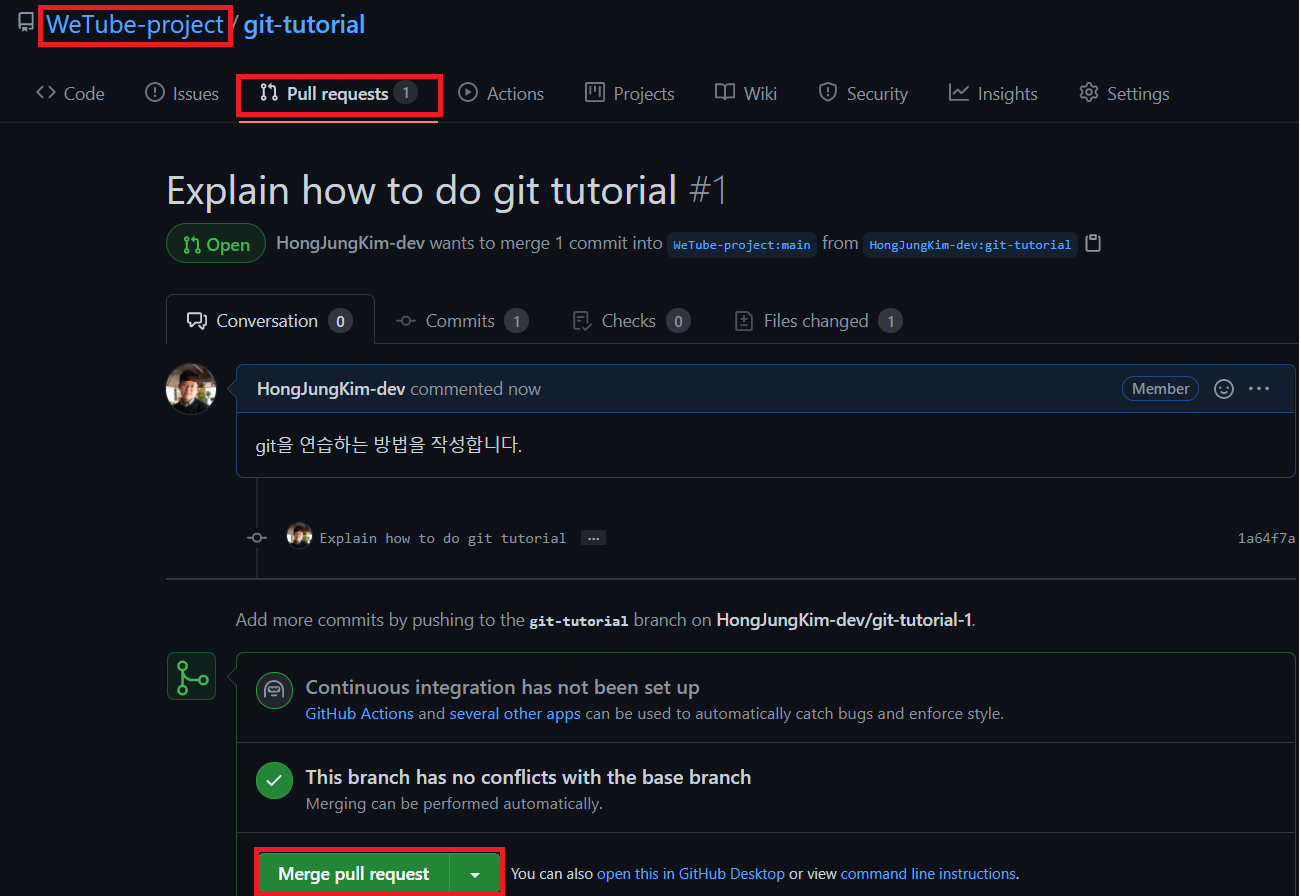Open Security via the shield icon

tap(828, 92)
